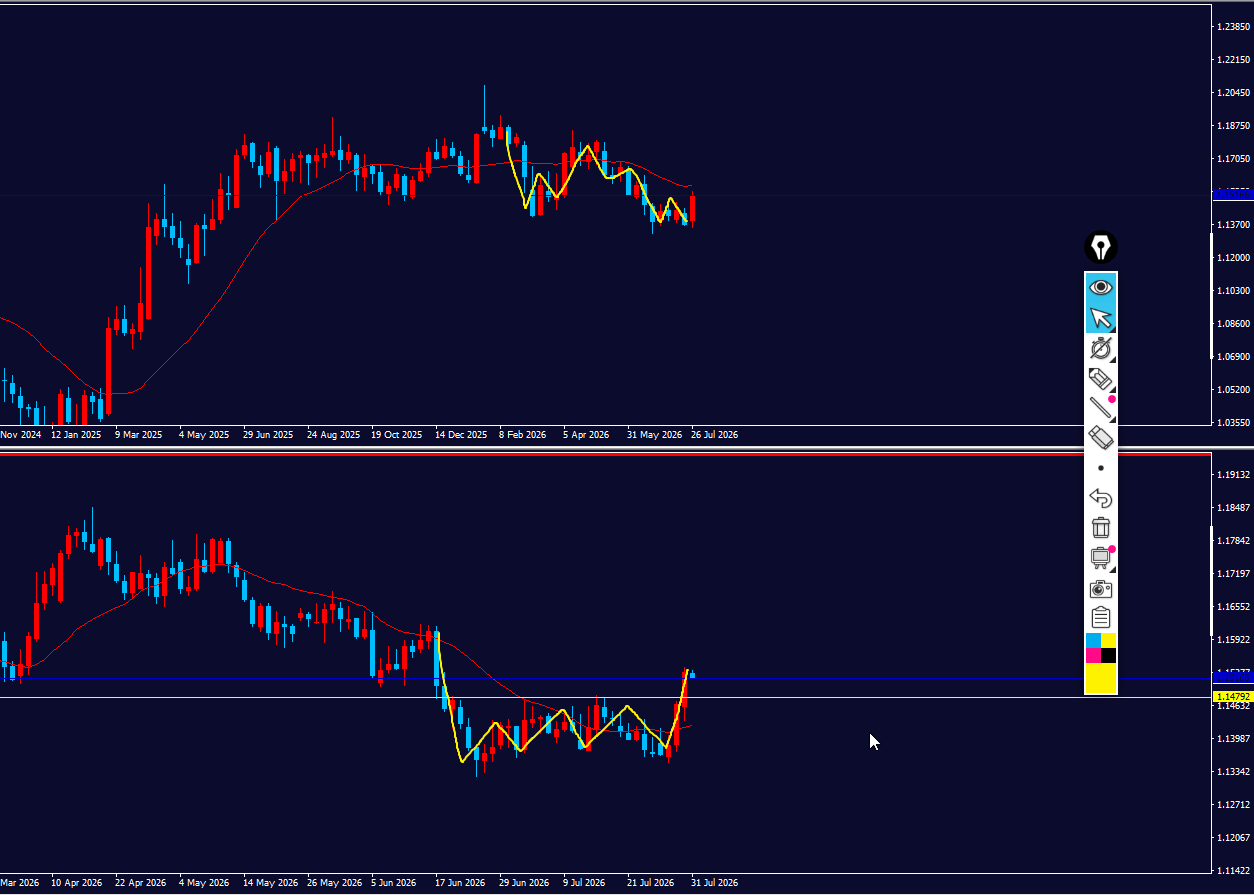
Task: Pick the magenta swatch in the palette
Action: (x=1093, y=655)
